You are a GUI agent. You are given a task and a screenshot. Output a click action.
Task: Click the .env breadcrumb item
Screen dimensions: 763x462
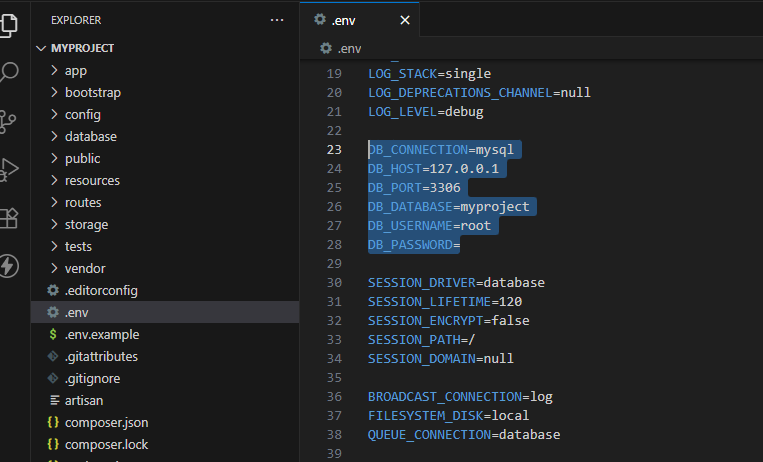click(x=349, y=48)
